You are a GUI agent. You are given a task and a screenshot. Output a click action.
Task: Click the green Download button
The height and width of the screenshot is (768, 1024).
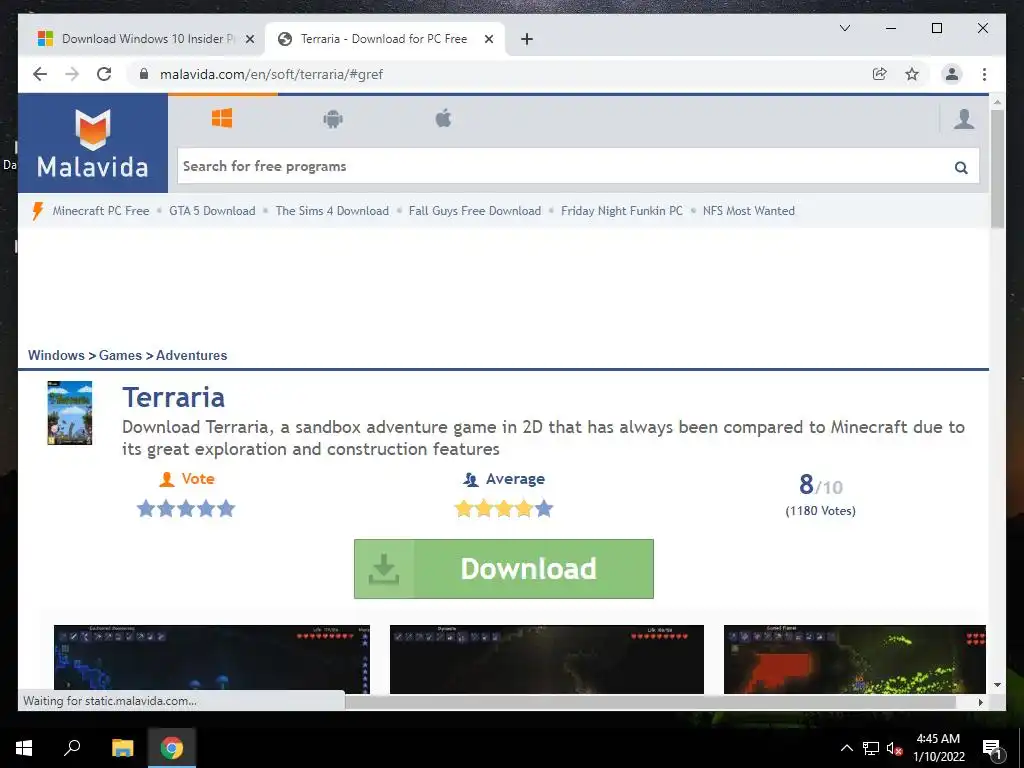504,568
